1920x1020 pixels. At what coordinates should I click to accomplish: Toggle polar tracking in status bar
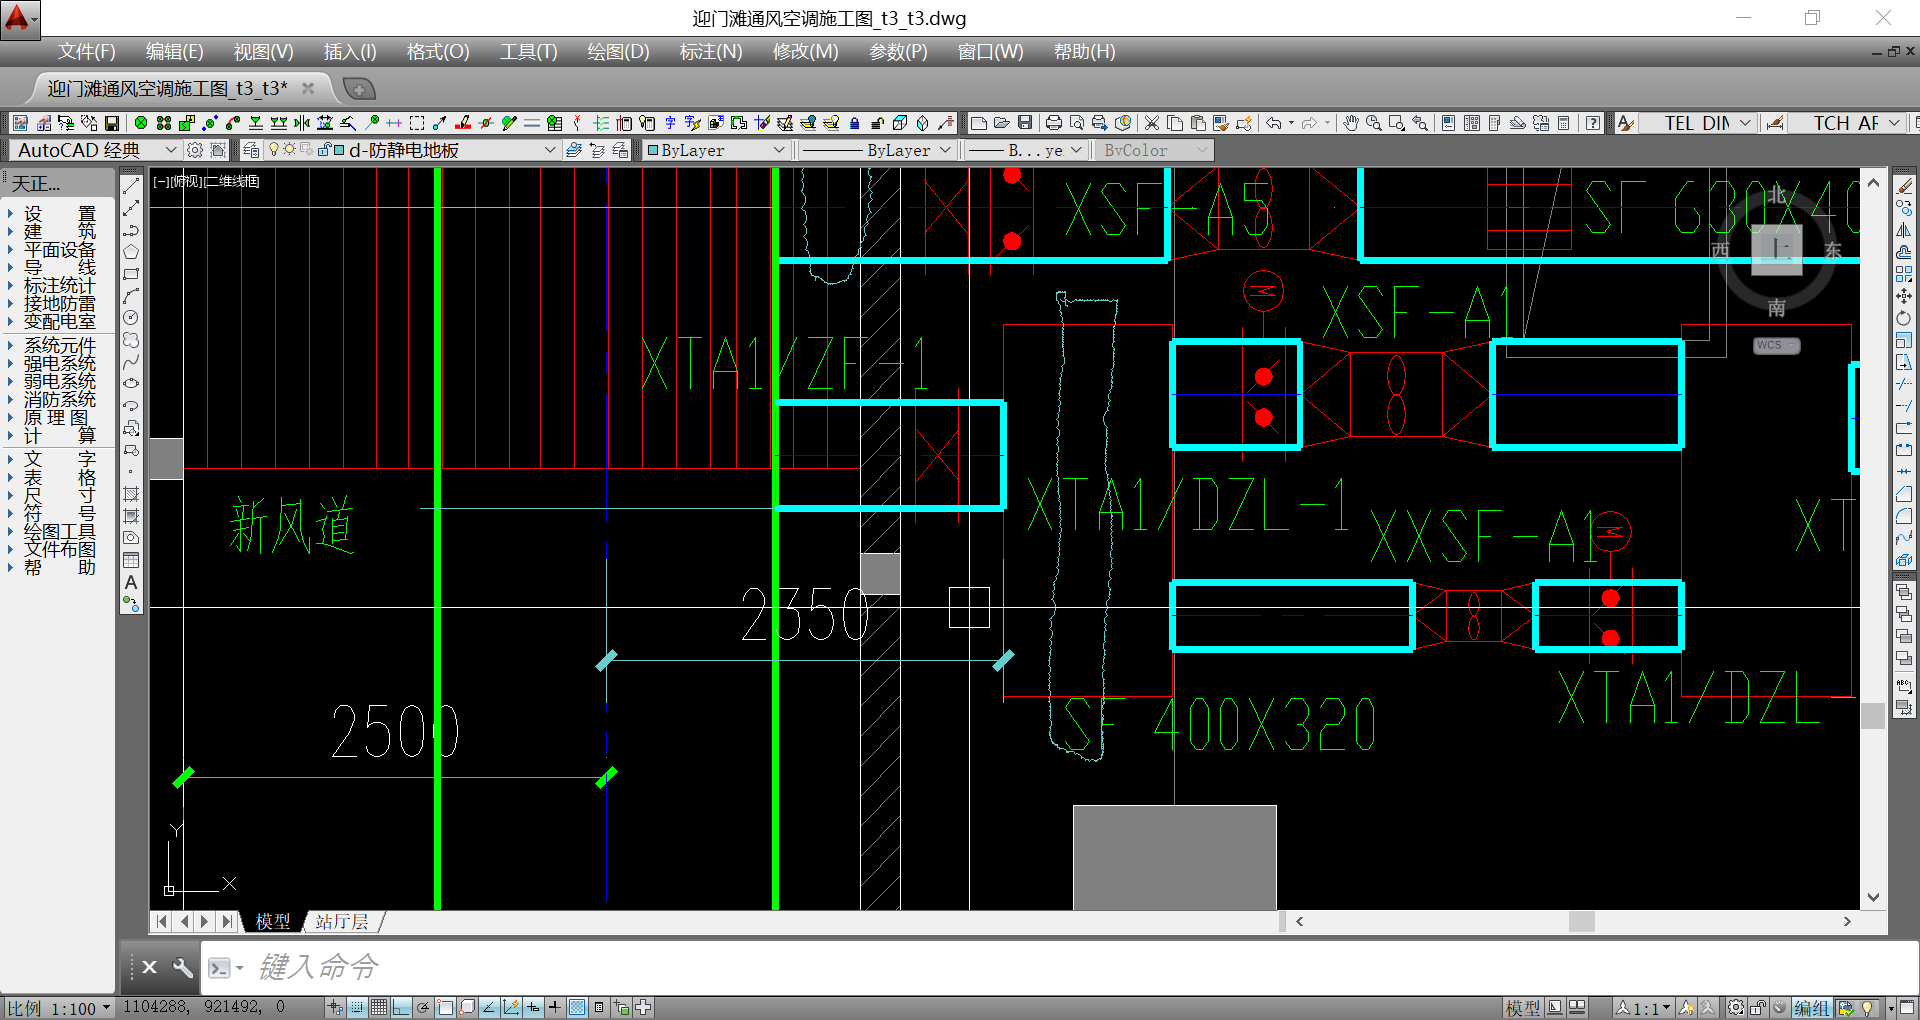(x=423, y=1008)
